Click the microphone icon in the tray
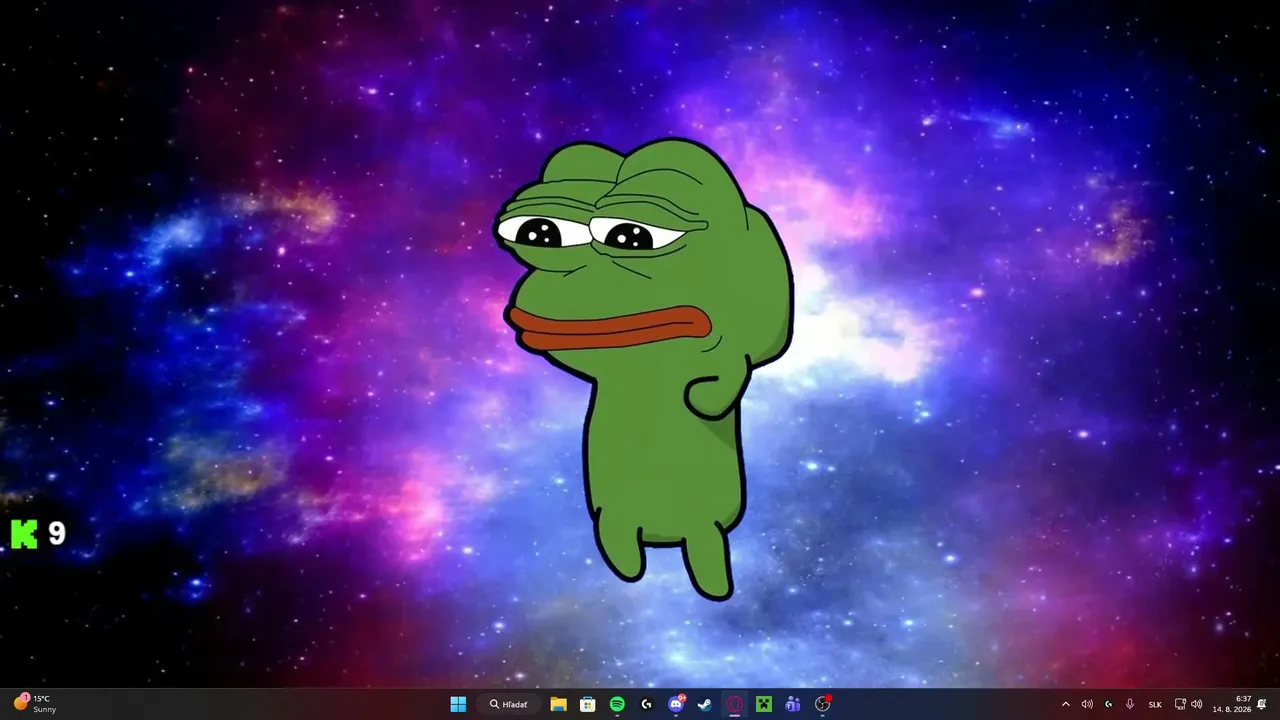 pyautogui.click(x=1130, y=704)
